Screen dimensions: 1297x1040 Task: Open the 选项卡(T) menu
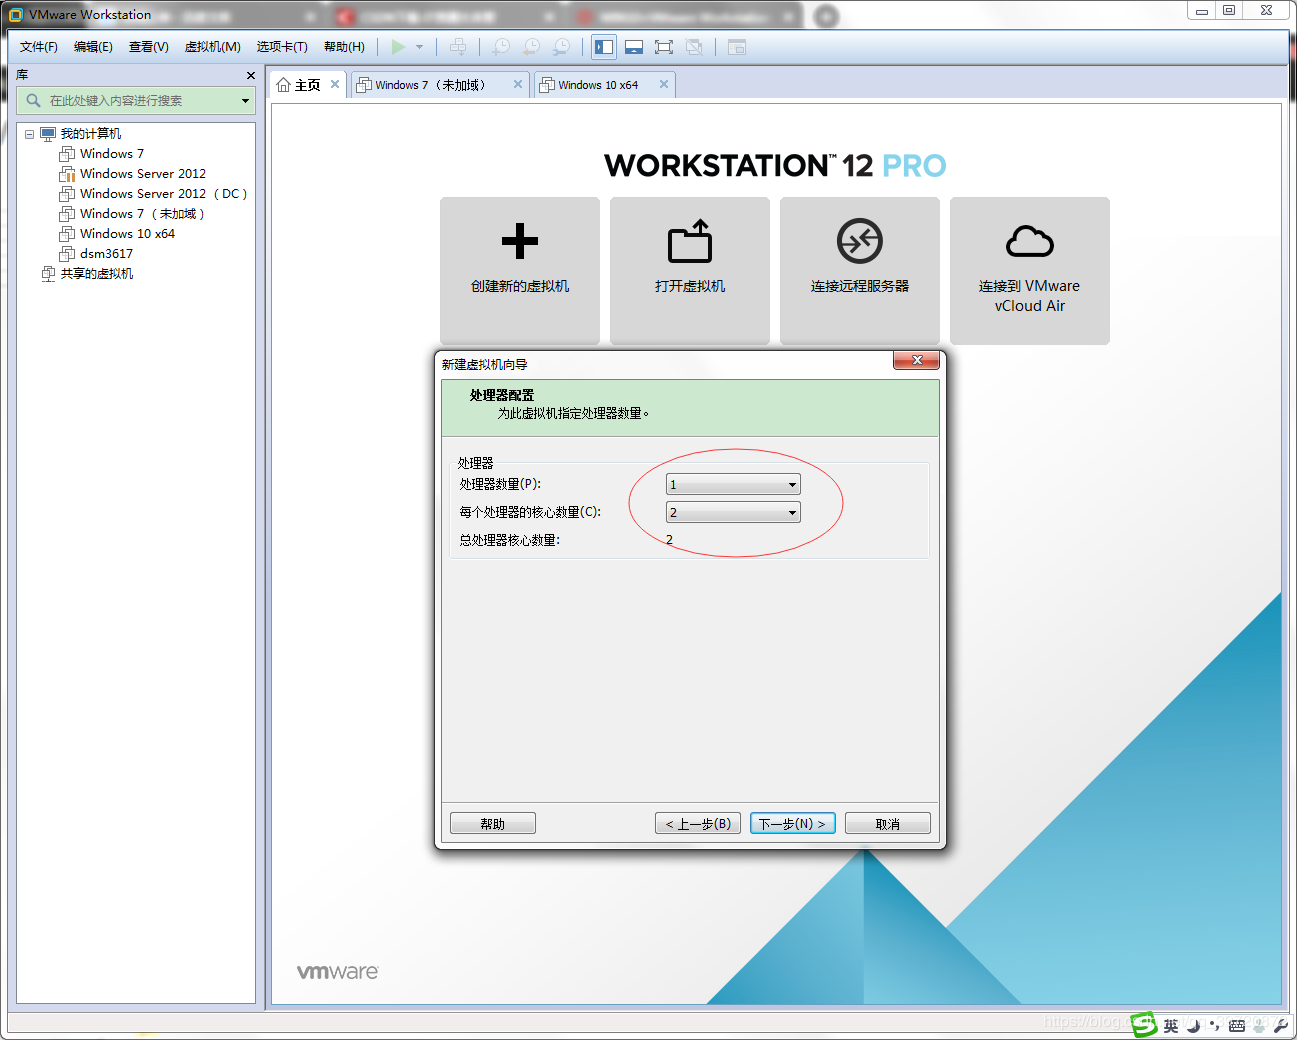[282, 47]
